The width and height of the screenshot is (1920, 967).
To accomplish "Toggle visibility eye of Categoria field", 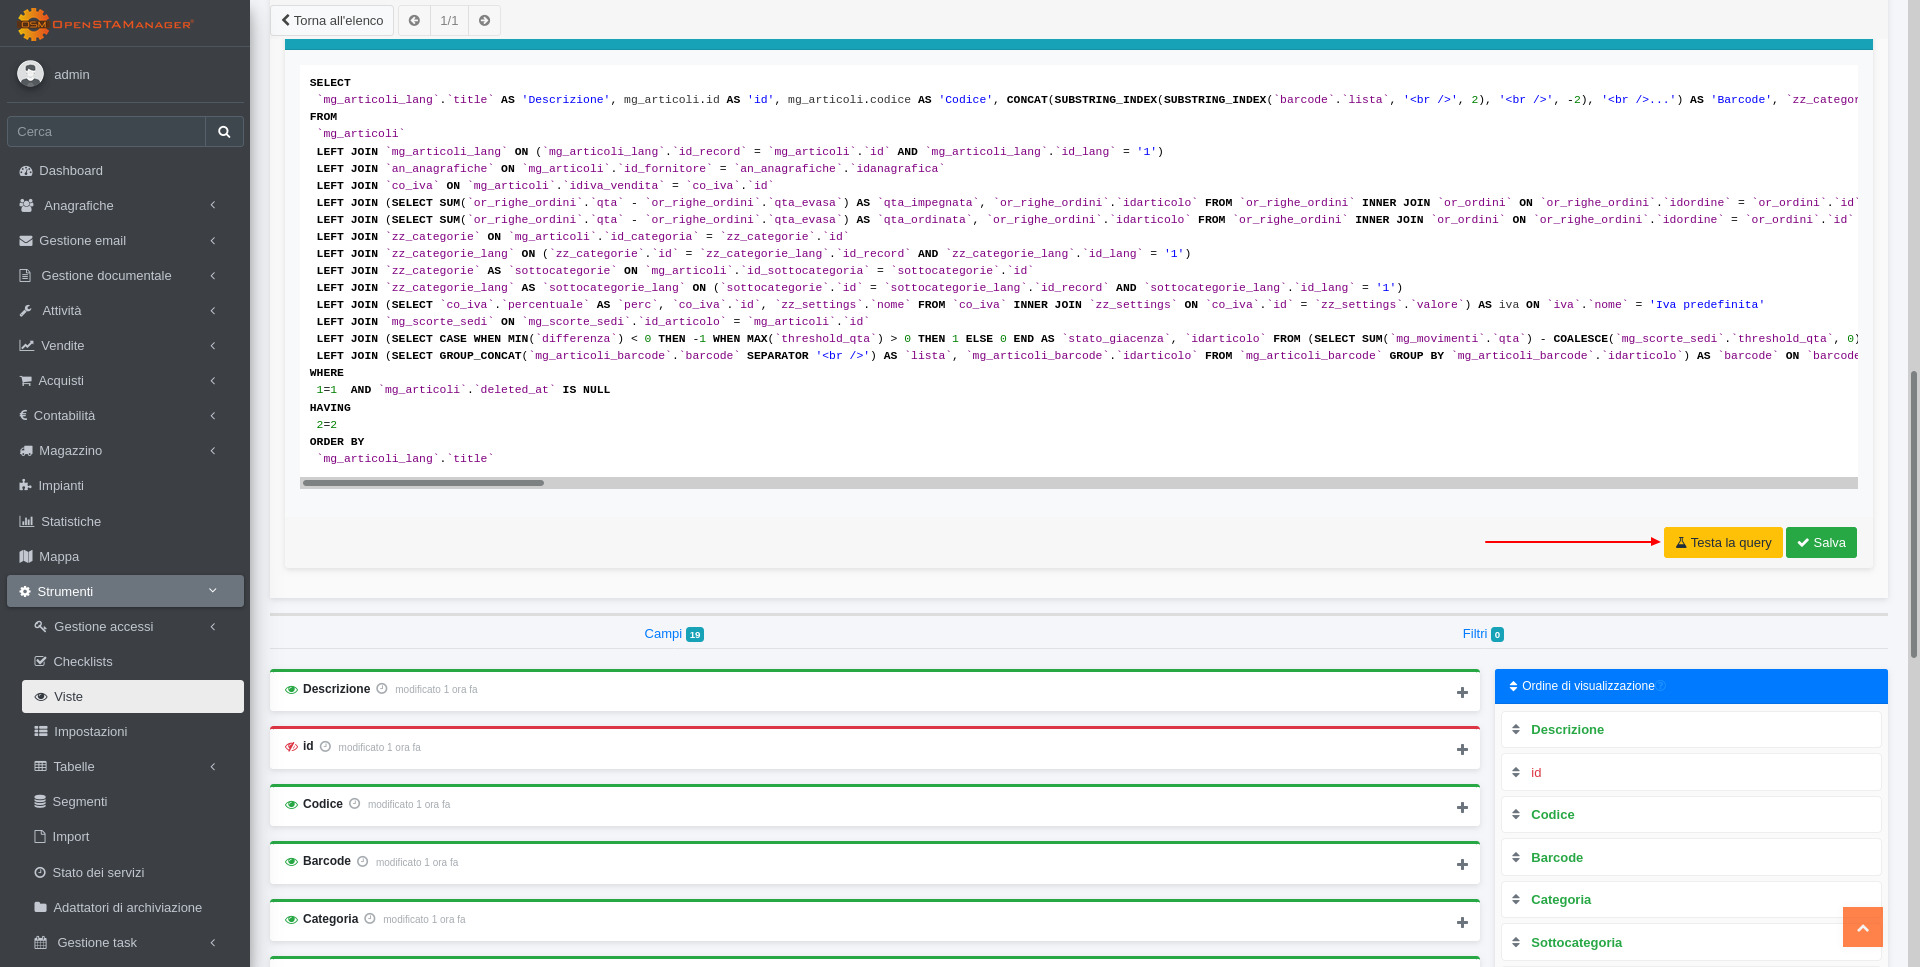I will [x=291, y=920].
